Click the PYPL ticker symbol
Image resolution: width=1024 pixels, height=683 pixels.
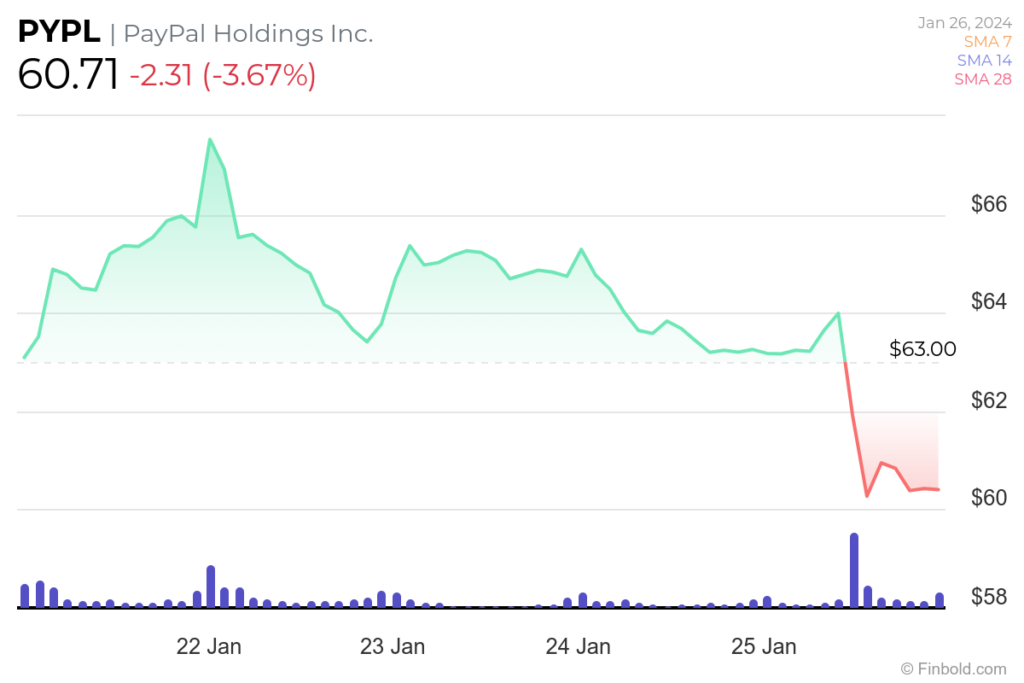pos(59,33)
